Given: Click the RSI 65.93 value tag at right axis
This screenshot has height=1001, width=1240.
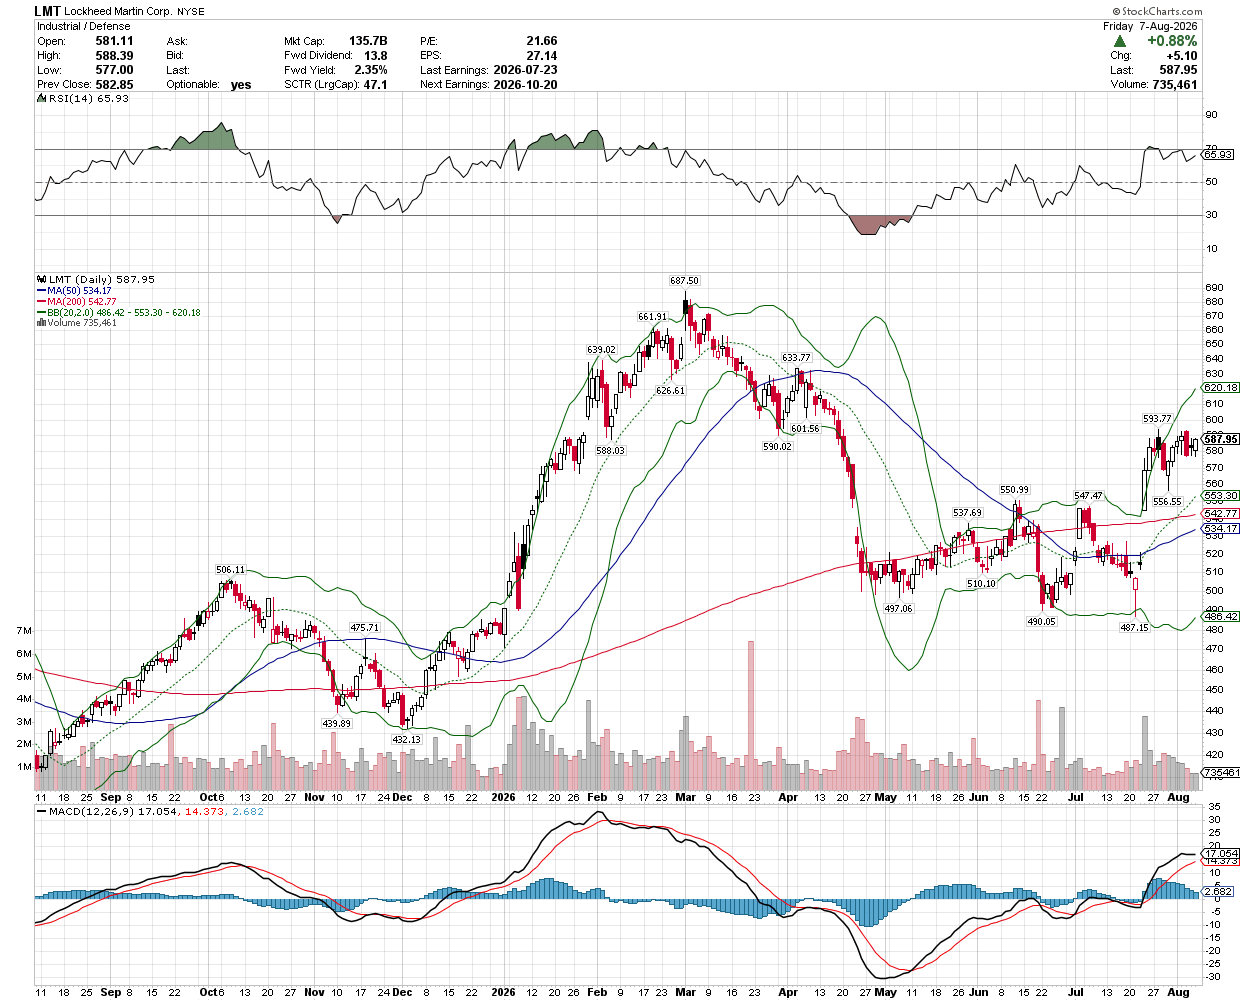Looking at the screenshot, I should (1218, 155).
